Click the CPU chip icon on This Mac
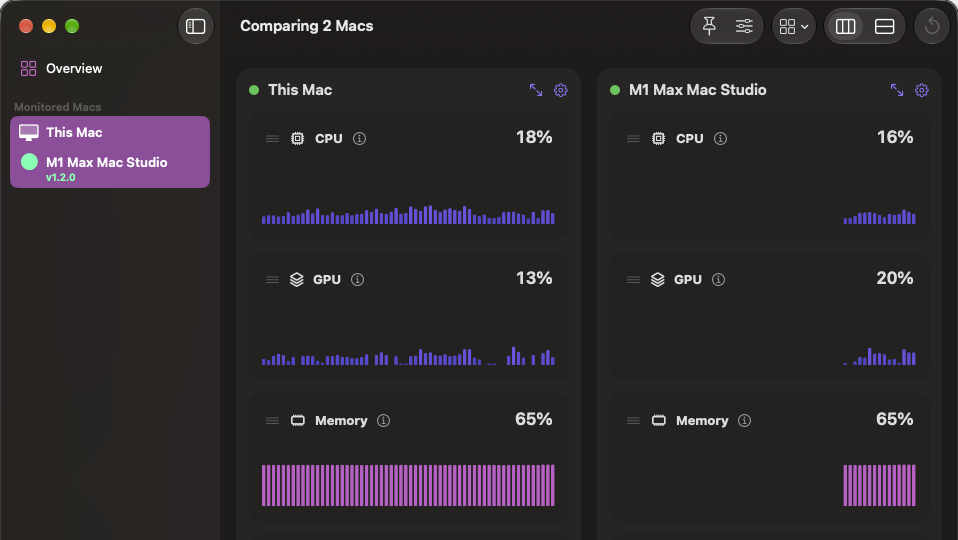Viewport: 958px width, 540px height. [x=298, y=139]
